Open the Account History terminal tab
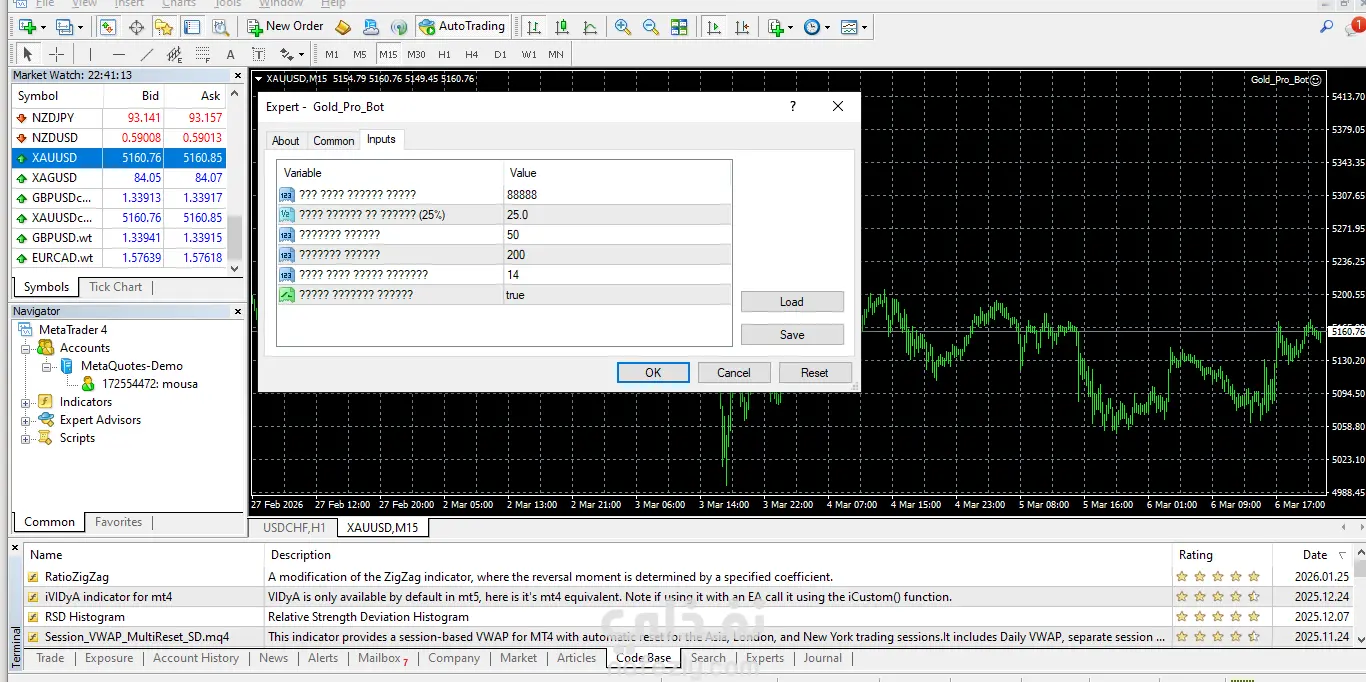Viewport: 1366px width, 682px height. [196, 658]
